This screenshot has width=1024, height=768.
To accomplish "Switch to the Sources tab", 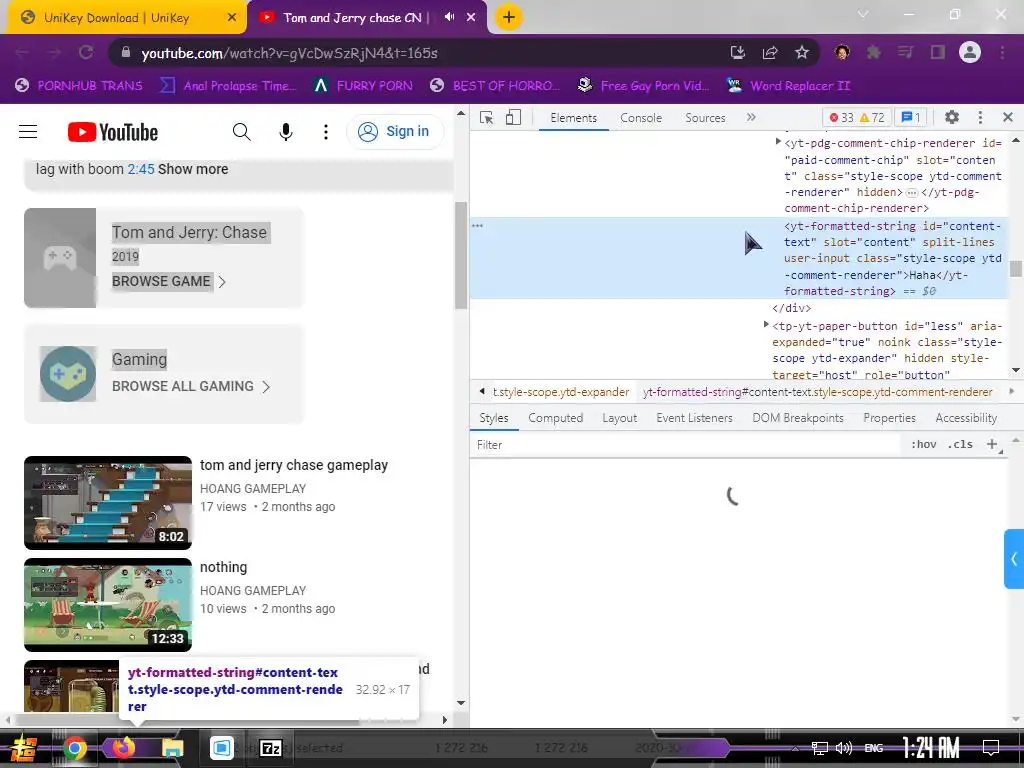I will pos(705,118).
